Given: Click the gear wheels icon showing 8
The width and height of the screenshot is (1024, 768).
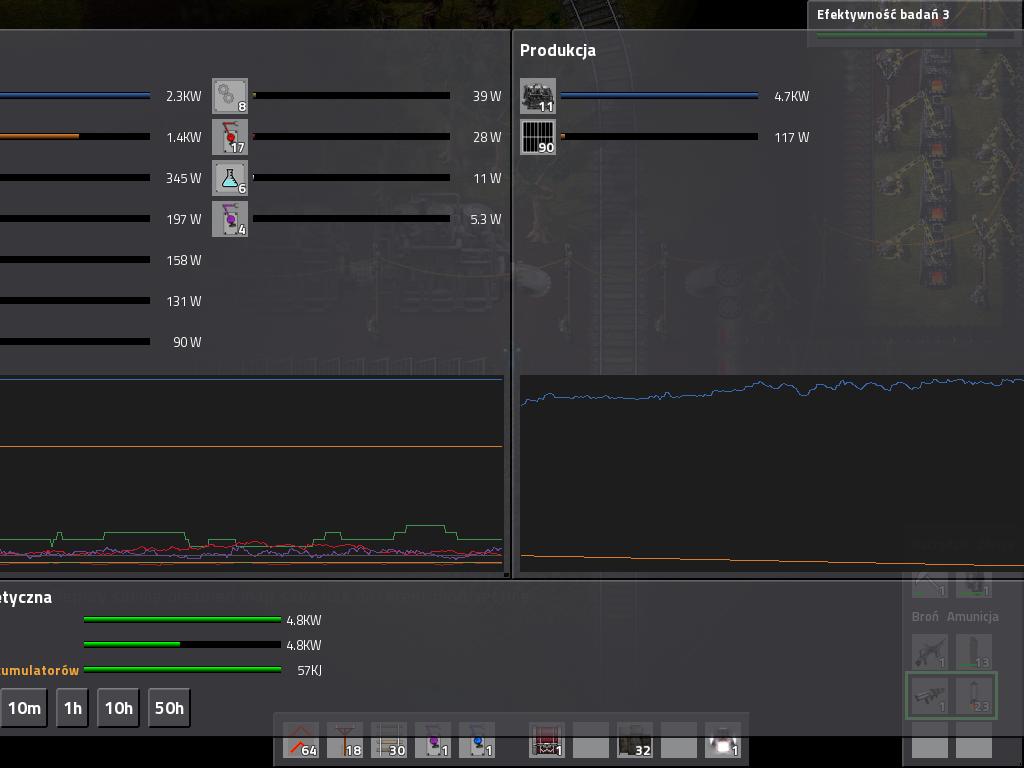Looking at the screenshot, I should tap(230, 96).
